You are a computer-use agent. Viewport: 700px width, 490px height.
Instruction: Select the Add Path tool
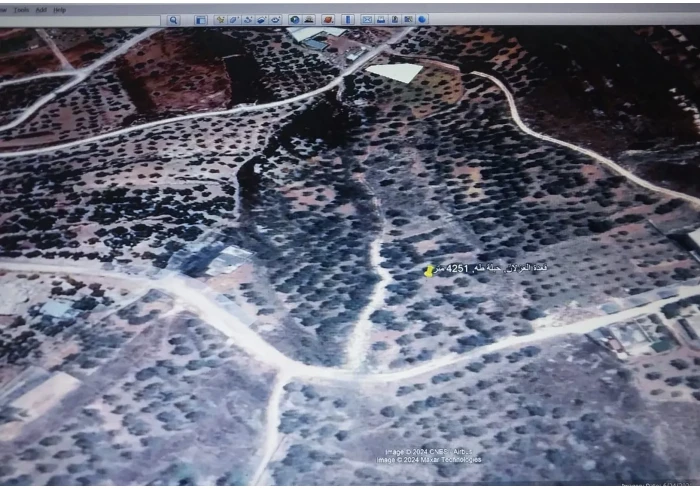pyautogui.click(x=247, y=20)
